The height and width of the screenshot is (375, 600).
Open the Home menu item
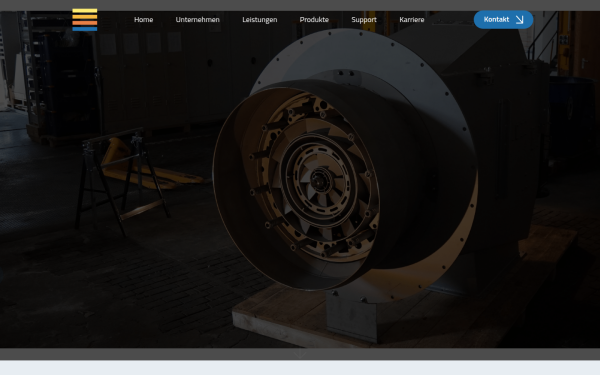click(x=143, y=20)
